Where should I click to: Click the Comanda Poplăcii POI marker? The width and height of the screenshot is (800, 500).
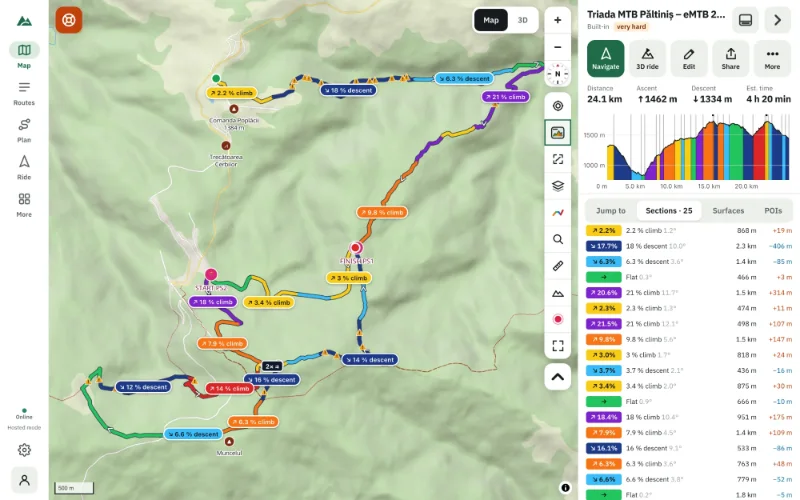click(x=234, y=109)
